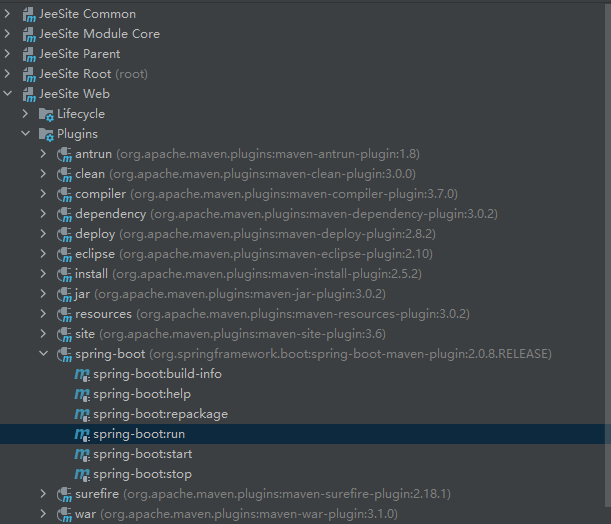Click the surefire plugin icon
Screen dimensions: 611x524
pos(64,495)
